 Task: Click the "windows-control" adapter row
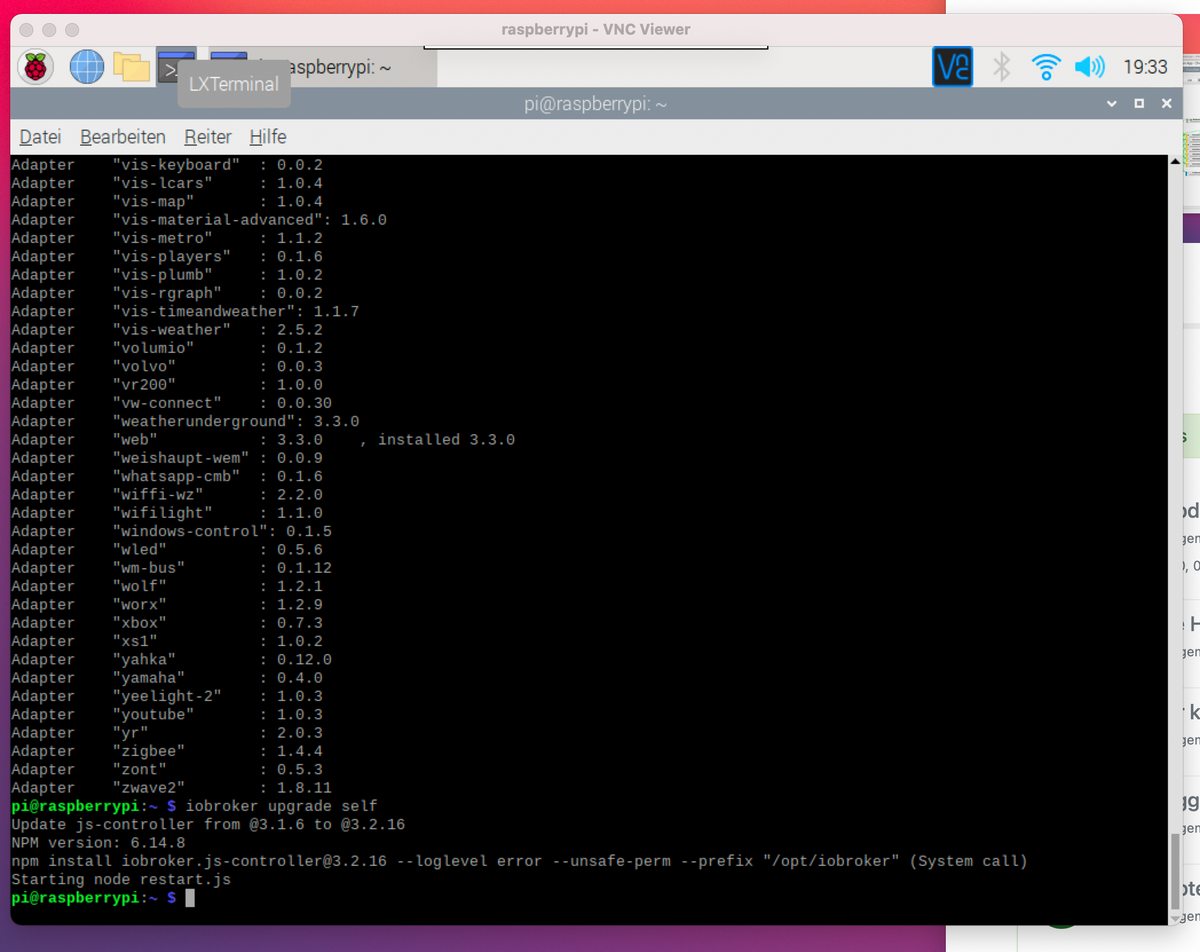(171, 531)
